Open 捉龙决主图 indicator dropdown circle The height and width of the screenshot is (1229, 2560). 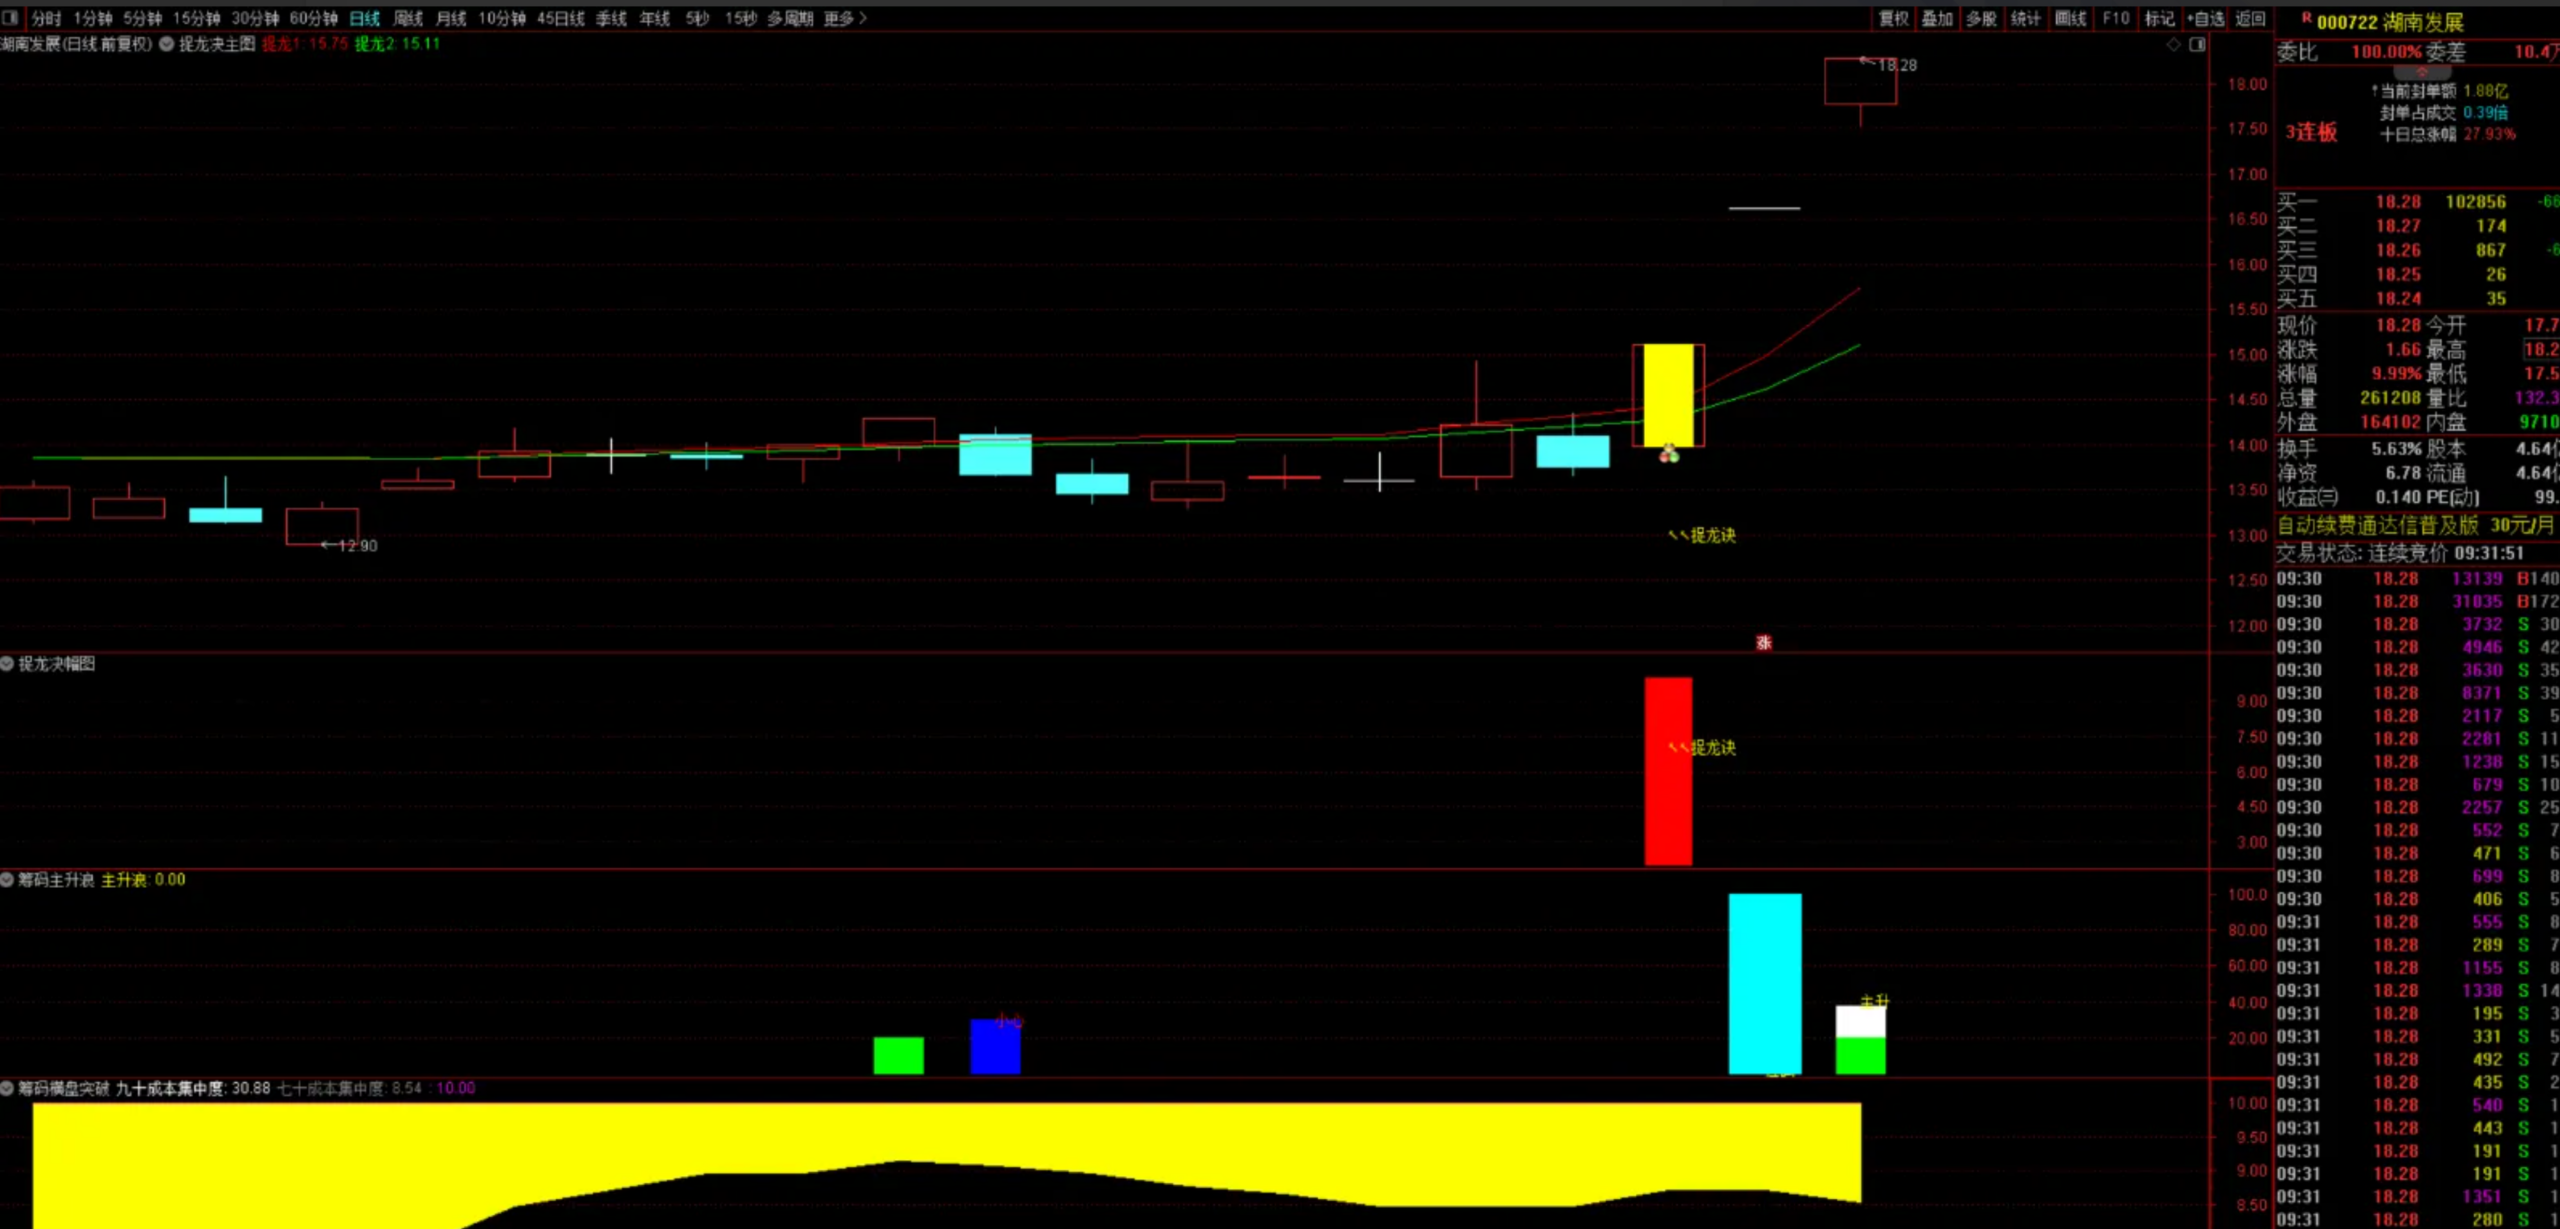coord(167,44)
